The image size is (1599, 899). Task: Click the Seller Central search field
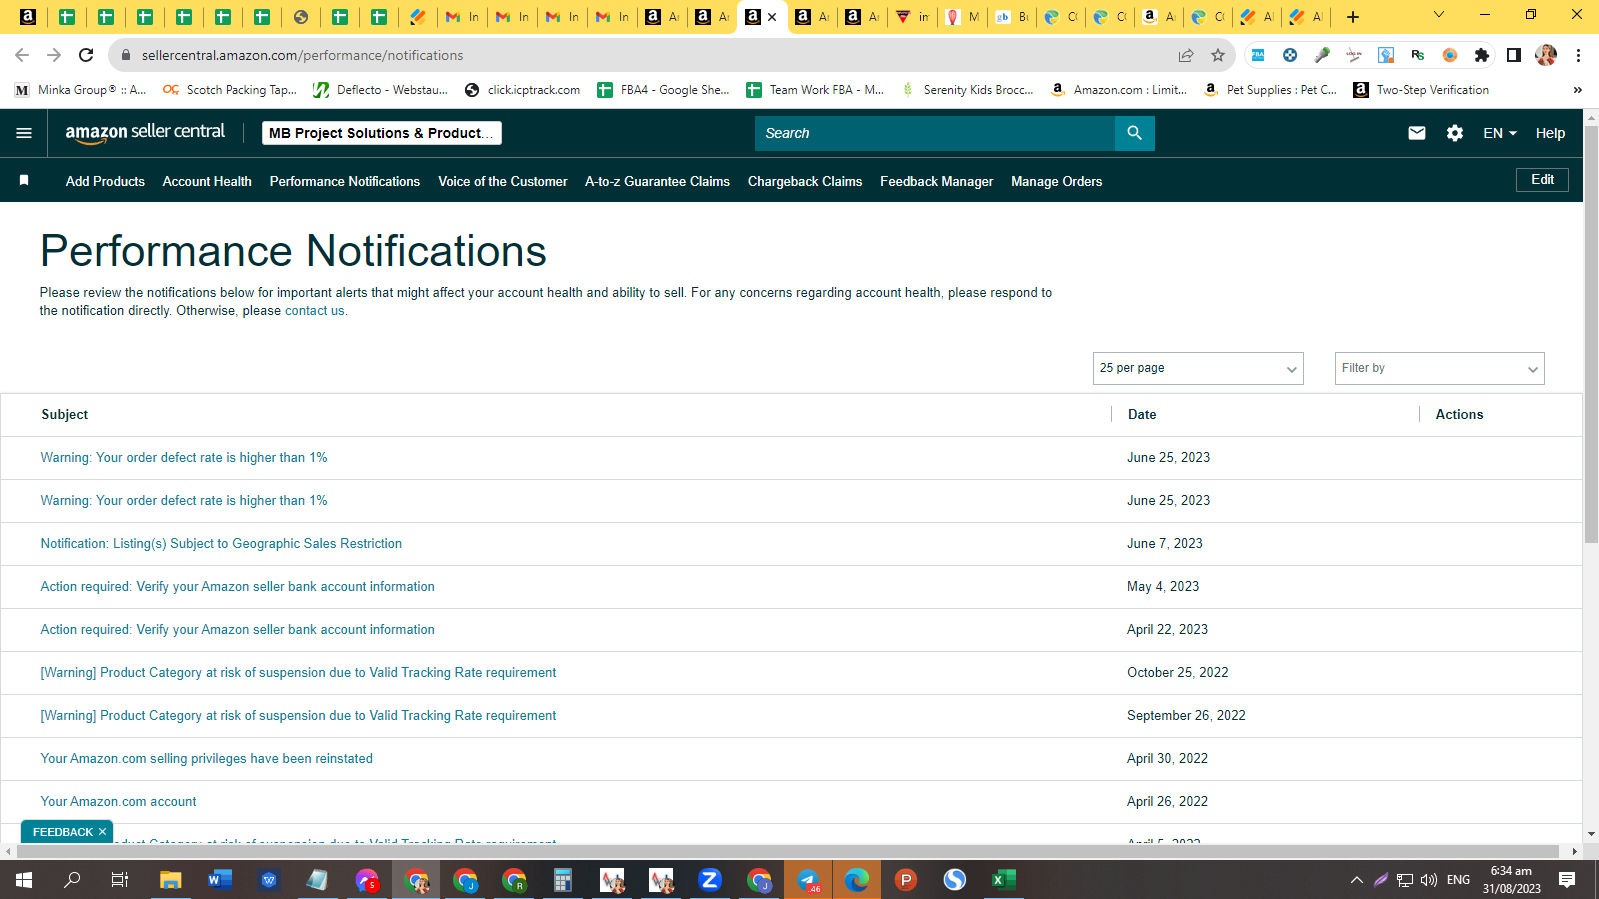click(x=935, y=133)
